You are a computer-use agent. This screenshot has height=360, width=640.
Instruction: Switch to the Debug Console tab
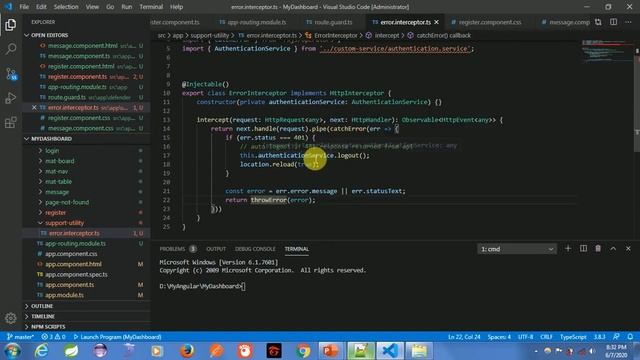point(255,249)
